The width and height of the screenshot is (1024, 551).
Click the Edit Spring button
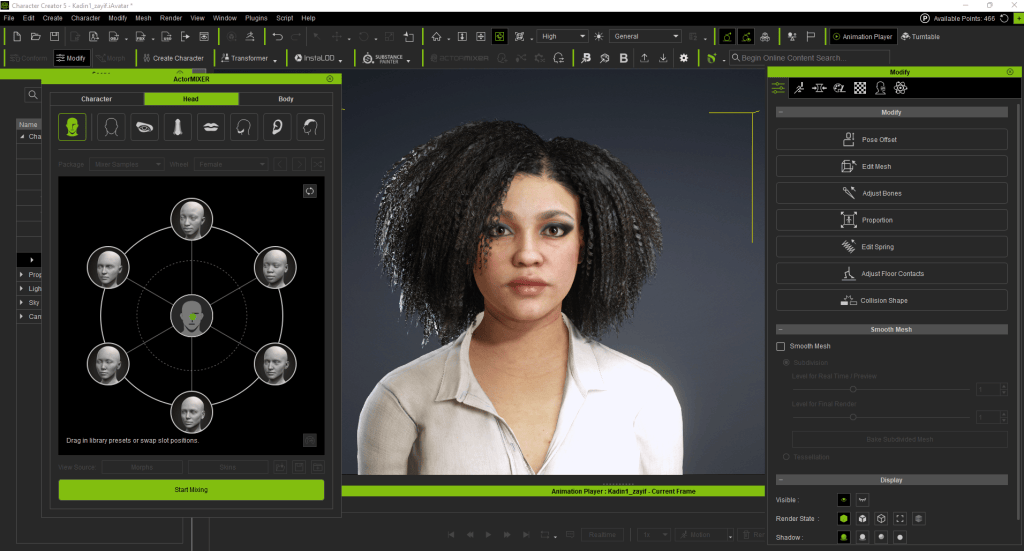(x=891, y=247)
